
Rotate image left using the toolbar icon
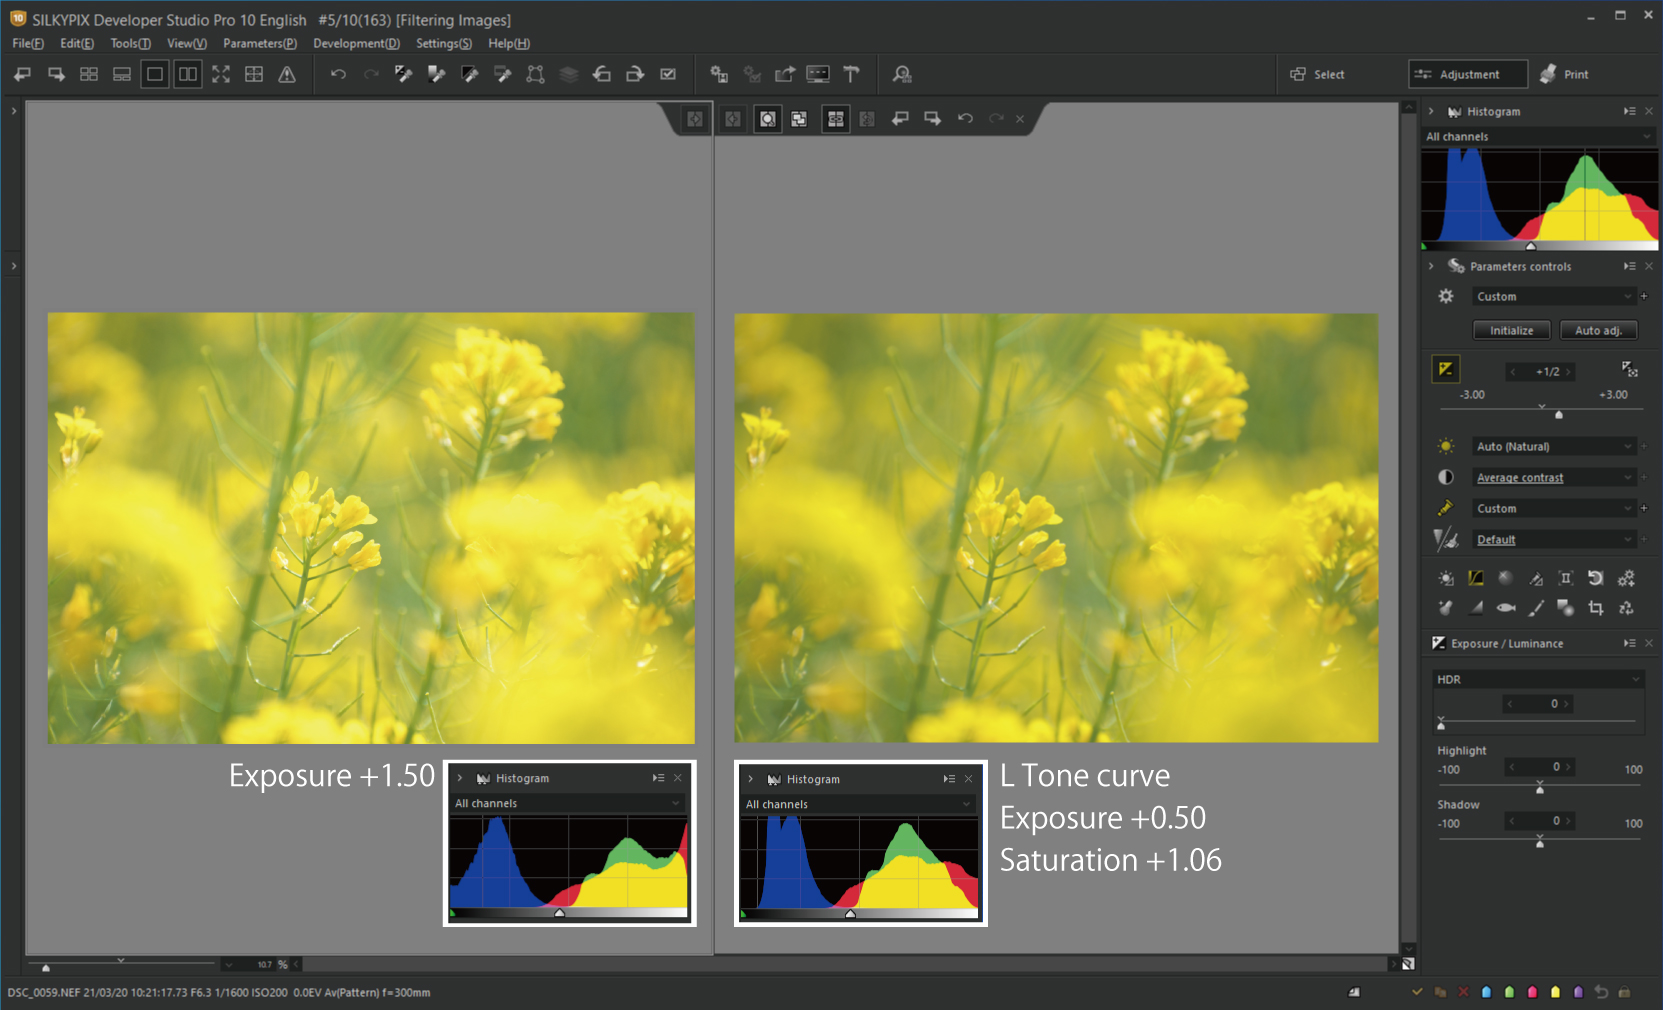coord(602,74)
